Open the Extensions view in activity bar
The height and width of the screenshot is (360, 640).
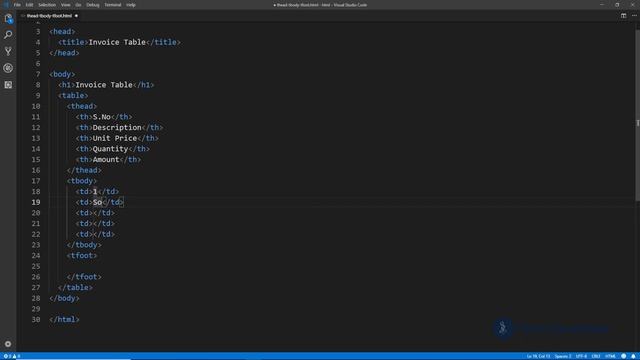coord(8,85)
